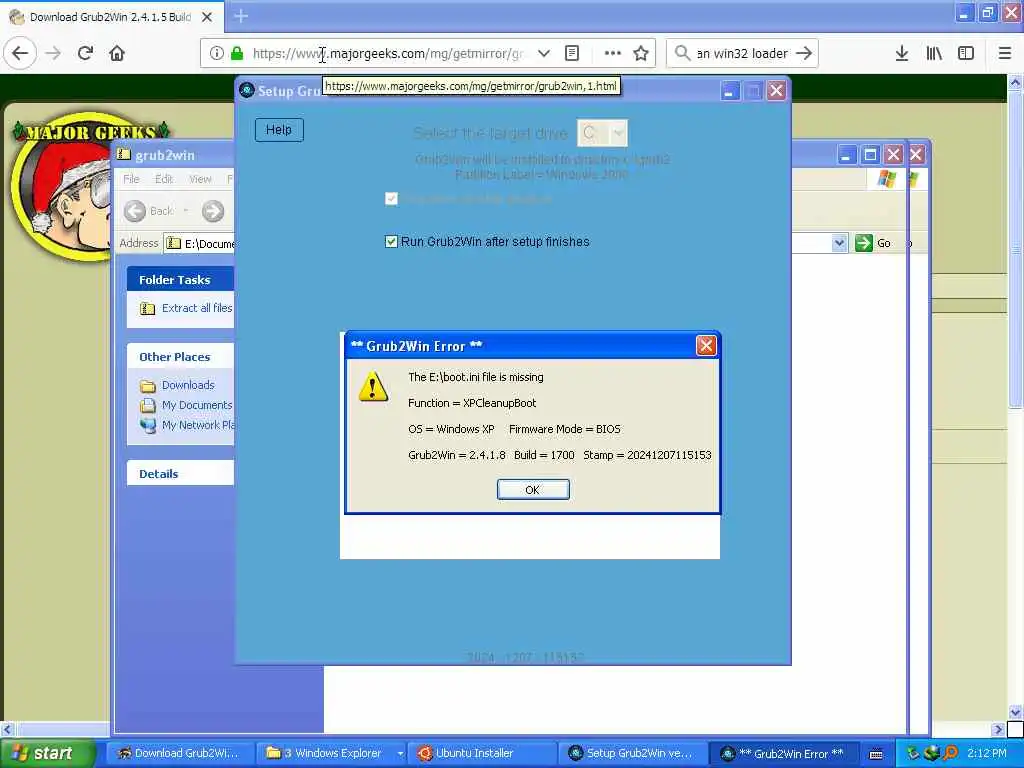Expand Windows Explorer taskbar group arrow
This screenshot has width=1024, height=768.
pyautogui.click(x=400, y=754)
